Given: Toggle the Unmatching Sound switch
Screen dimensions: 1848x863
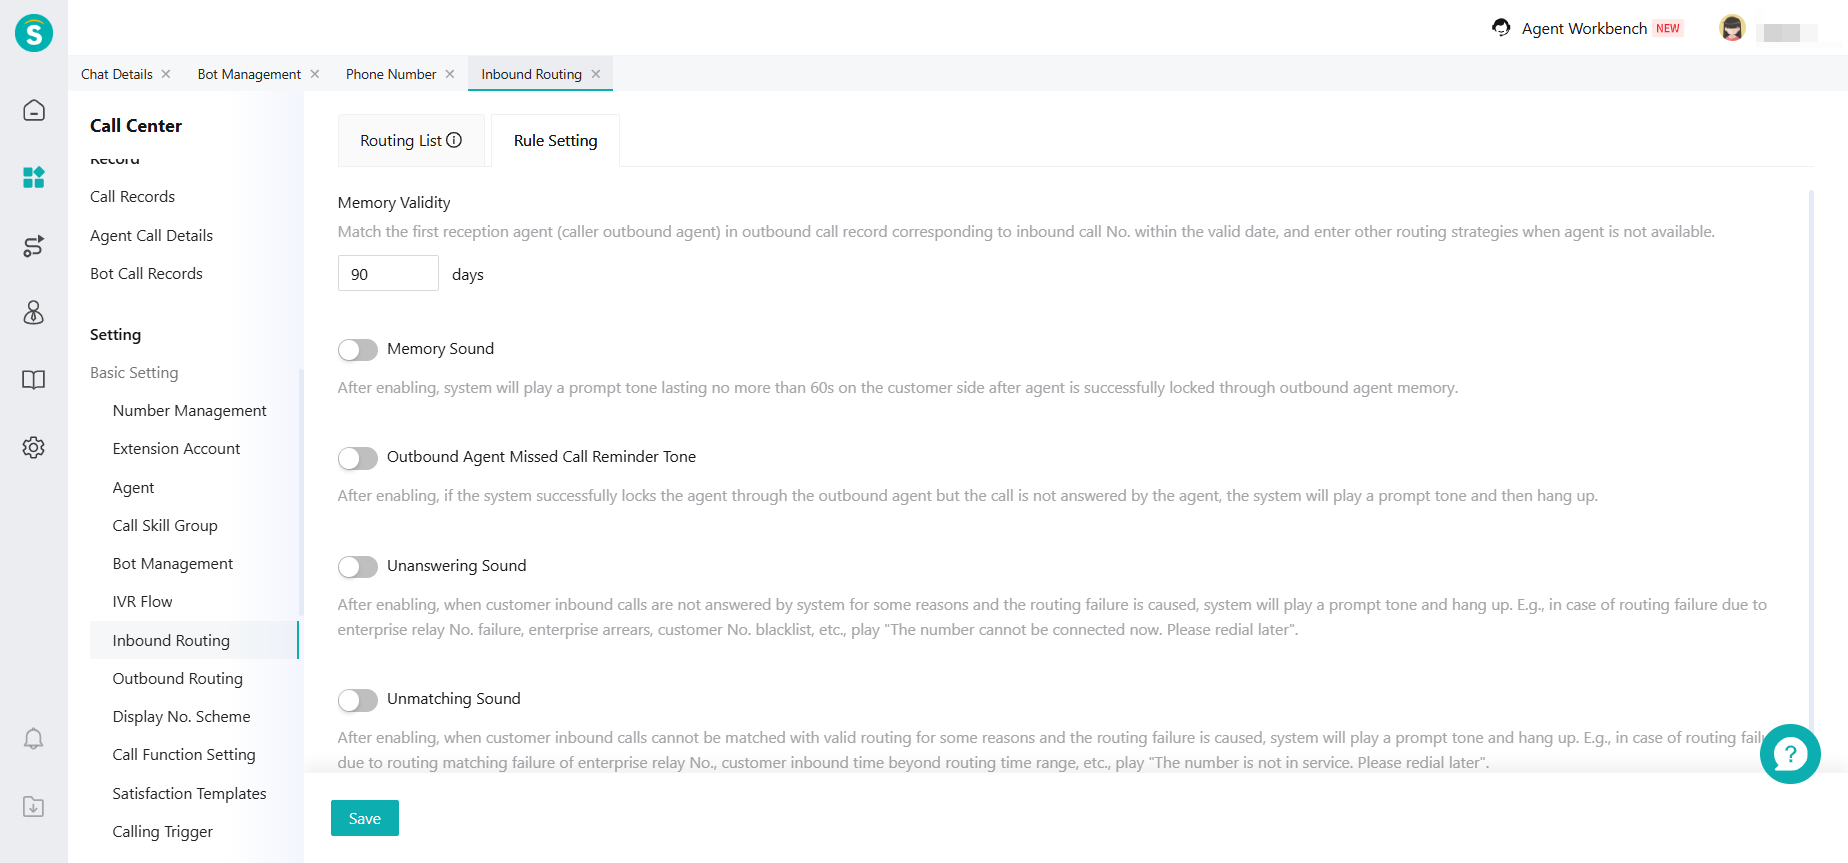Looking at the screenshot, I should (x=358, y=700).
